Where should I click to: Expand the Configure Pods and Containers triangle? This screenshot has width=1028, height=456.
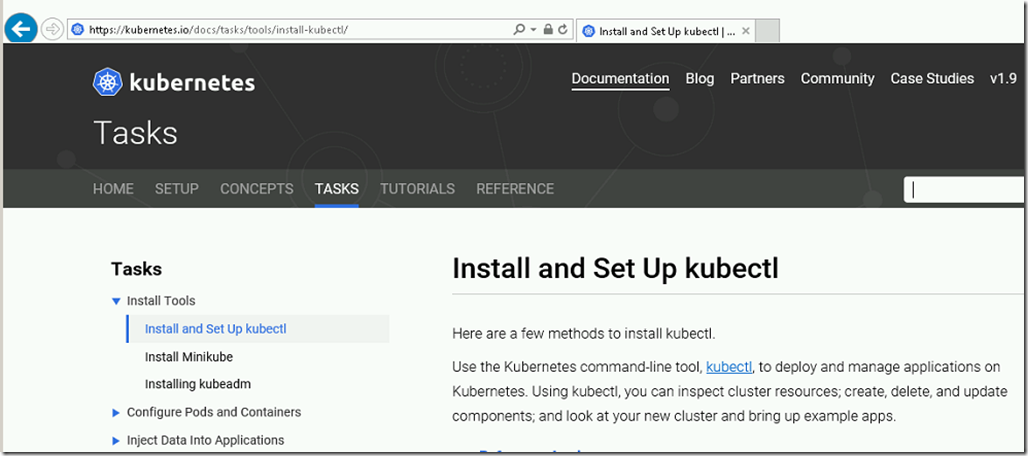click(x=116, y=413)
